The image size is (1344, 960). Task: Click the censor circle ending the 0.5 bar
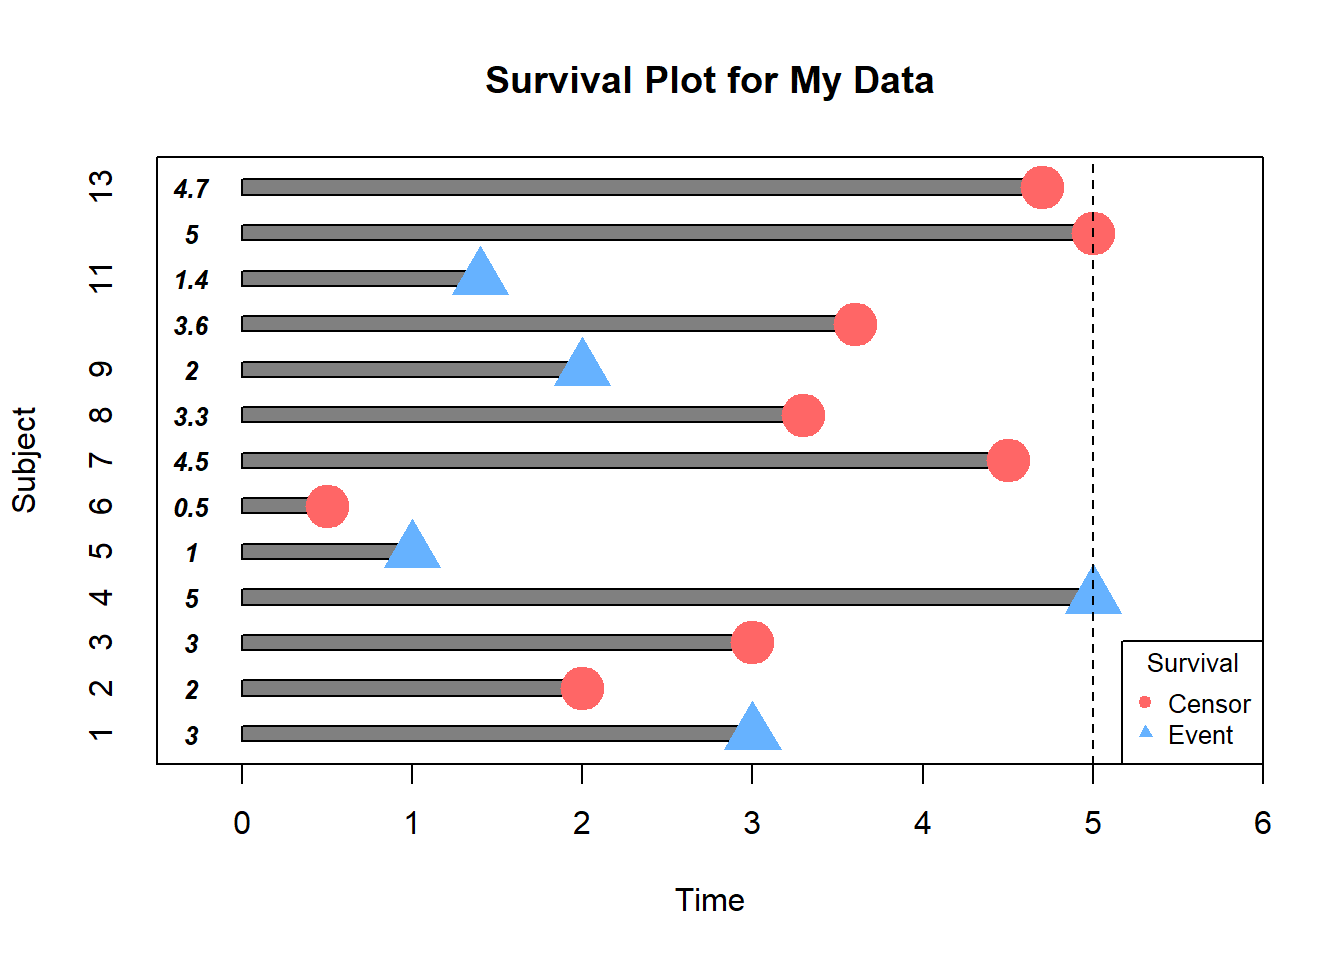click(x=327, y=506)
